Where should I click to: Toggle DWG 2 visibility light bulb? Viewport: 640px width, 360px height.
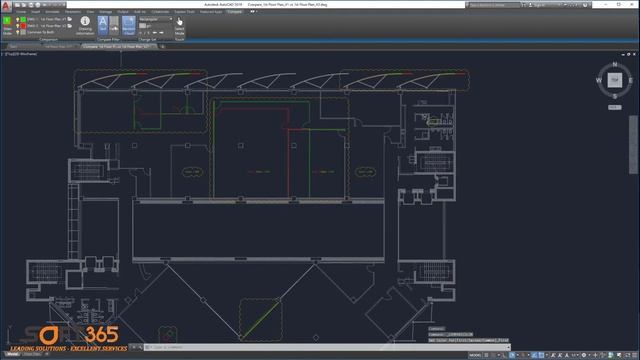[x=18, y=26]
